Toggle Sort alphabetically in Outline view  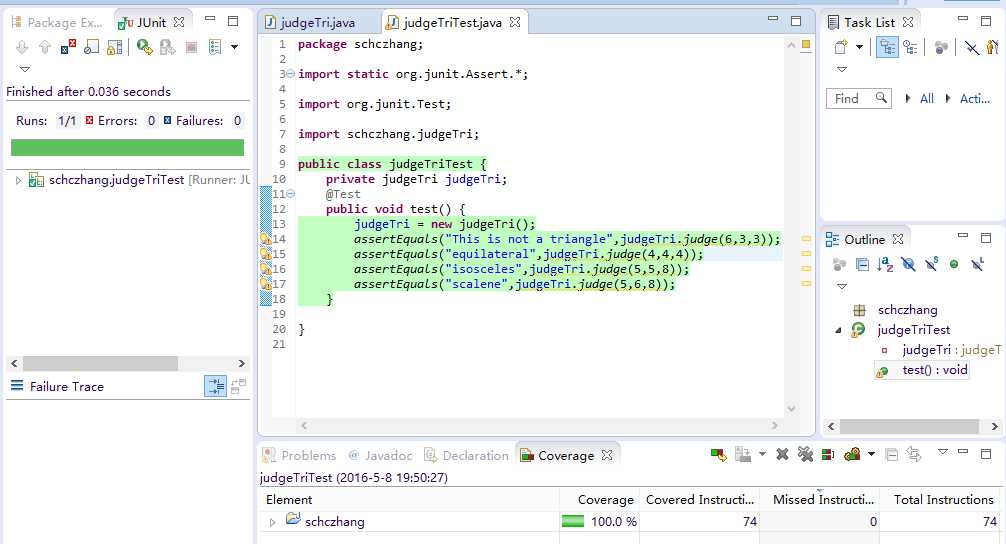click(885, 264)
